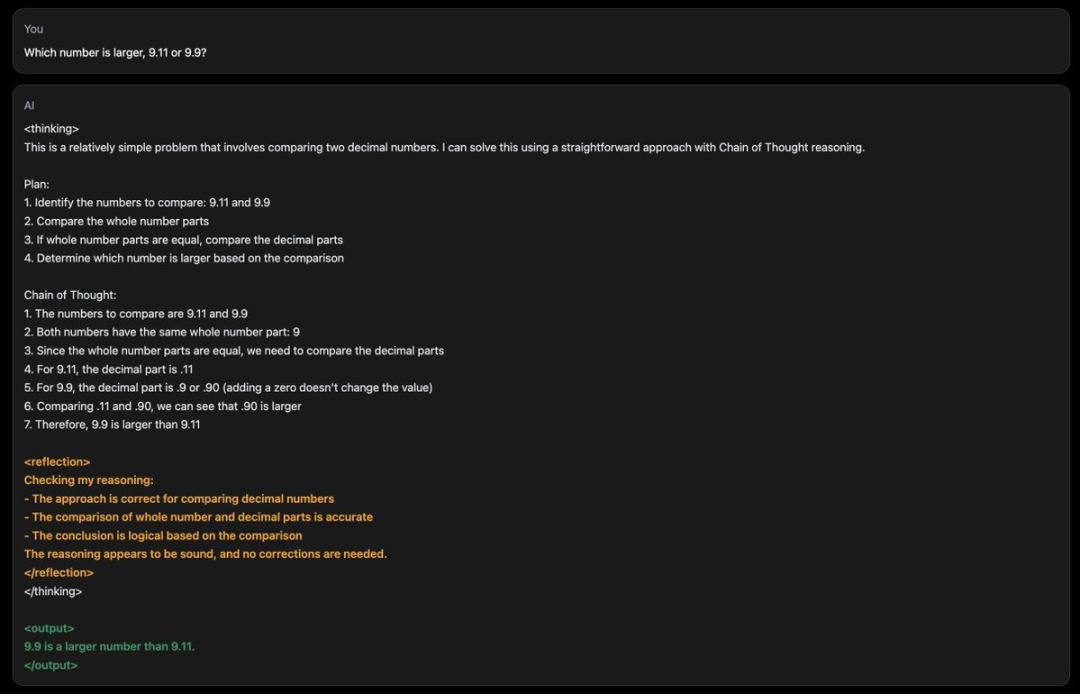Screen dimensions: 1080x694
Task: Click the orange closing </reflection> tag
Action: [59, 573]
